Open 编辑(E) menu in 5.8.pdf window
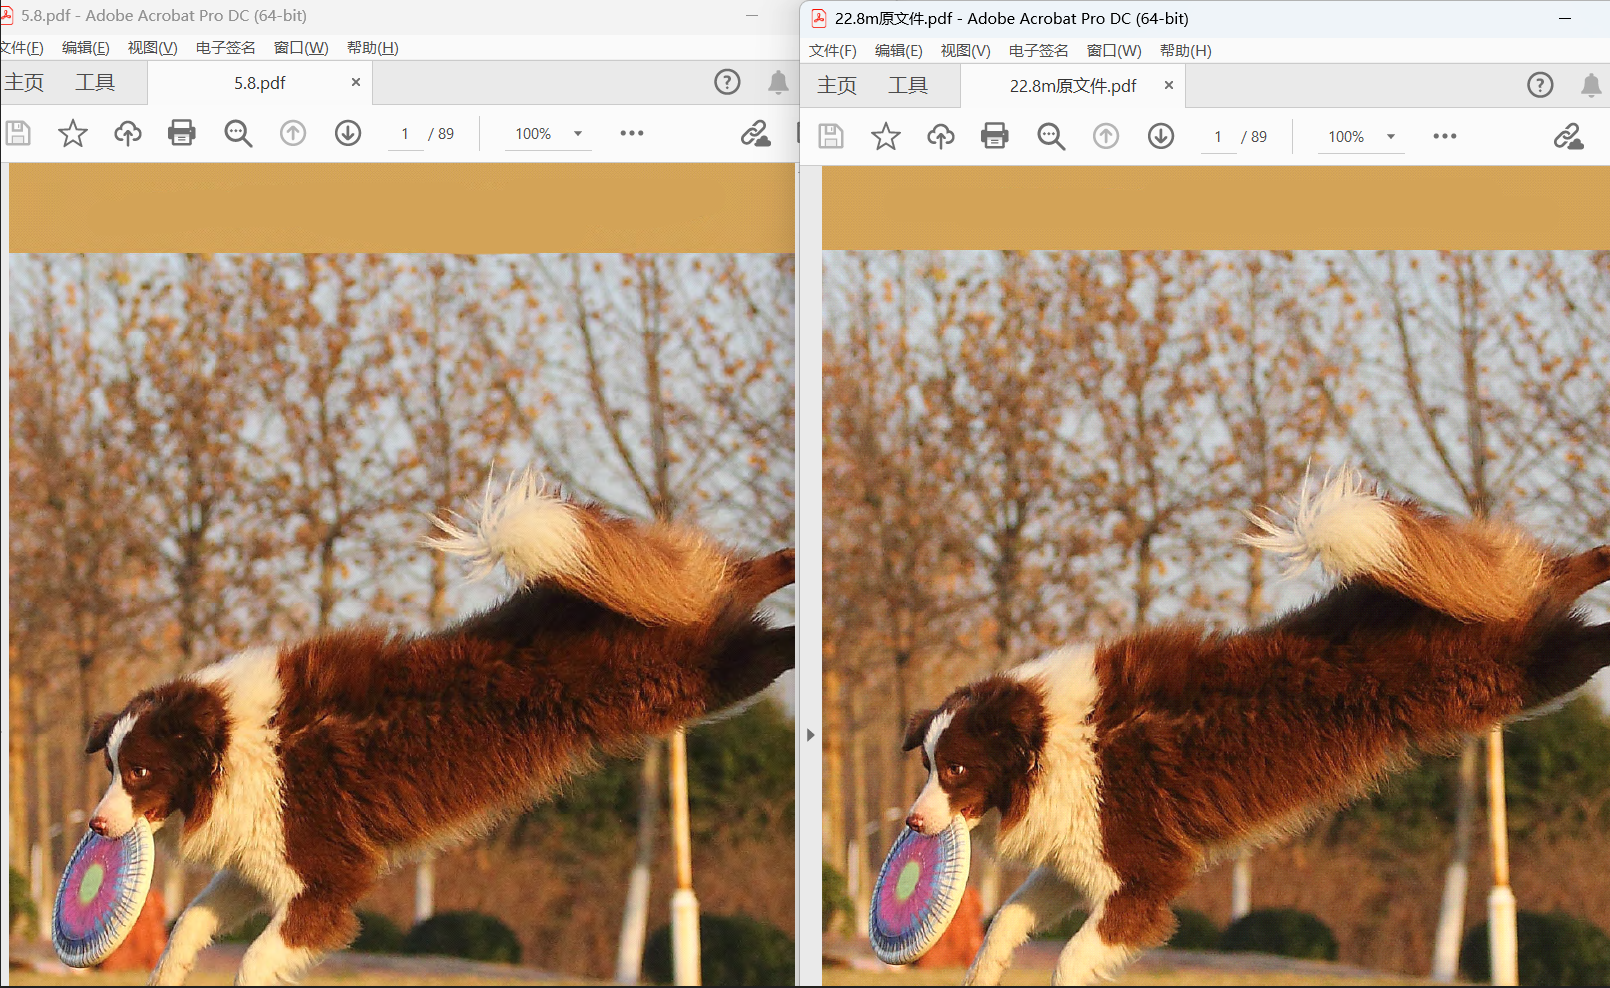 [86, 48]
